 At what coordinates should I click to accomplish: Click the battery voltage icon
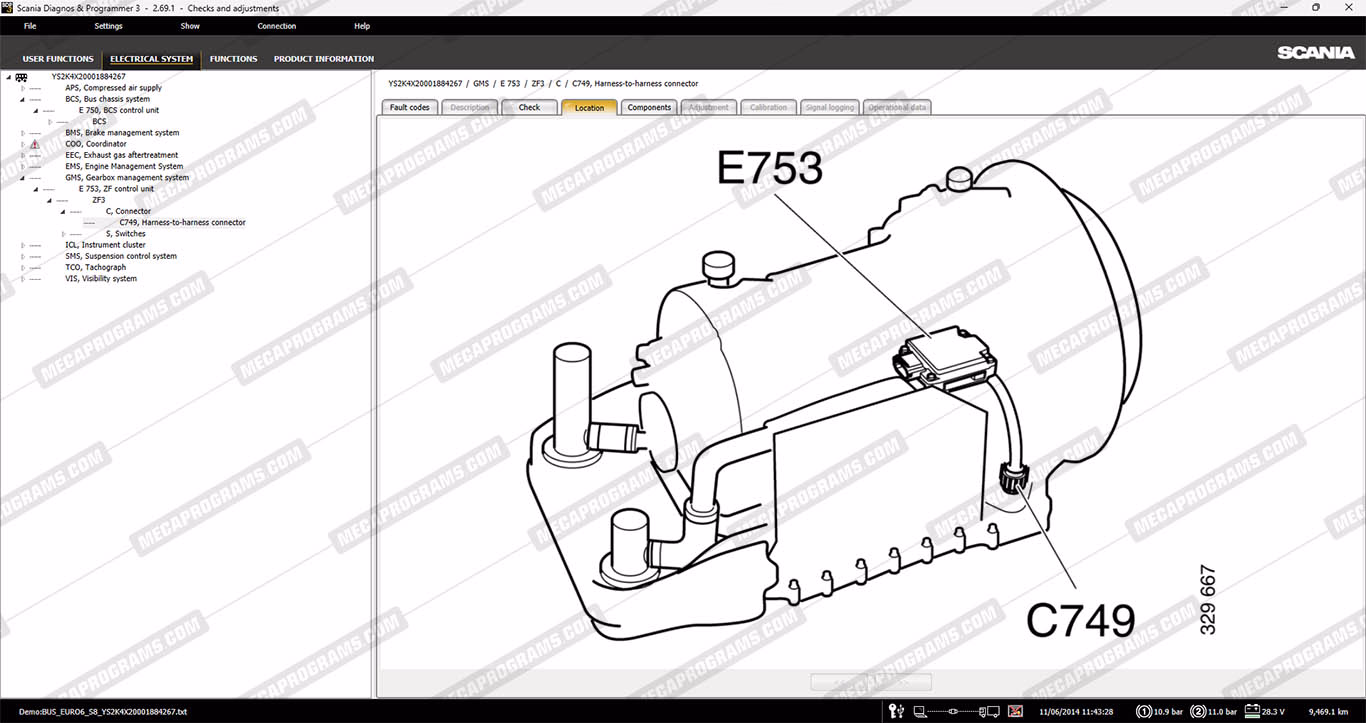(1251, 711)
